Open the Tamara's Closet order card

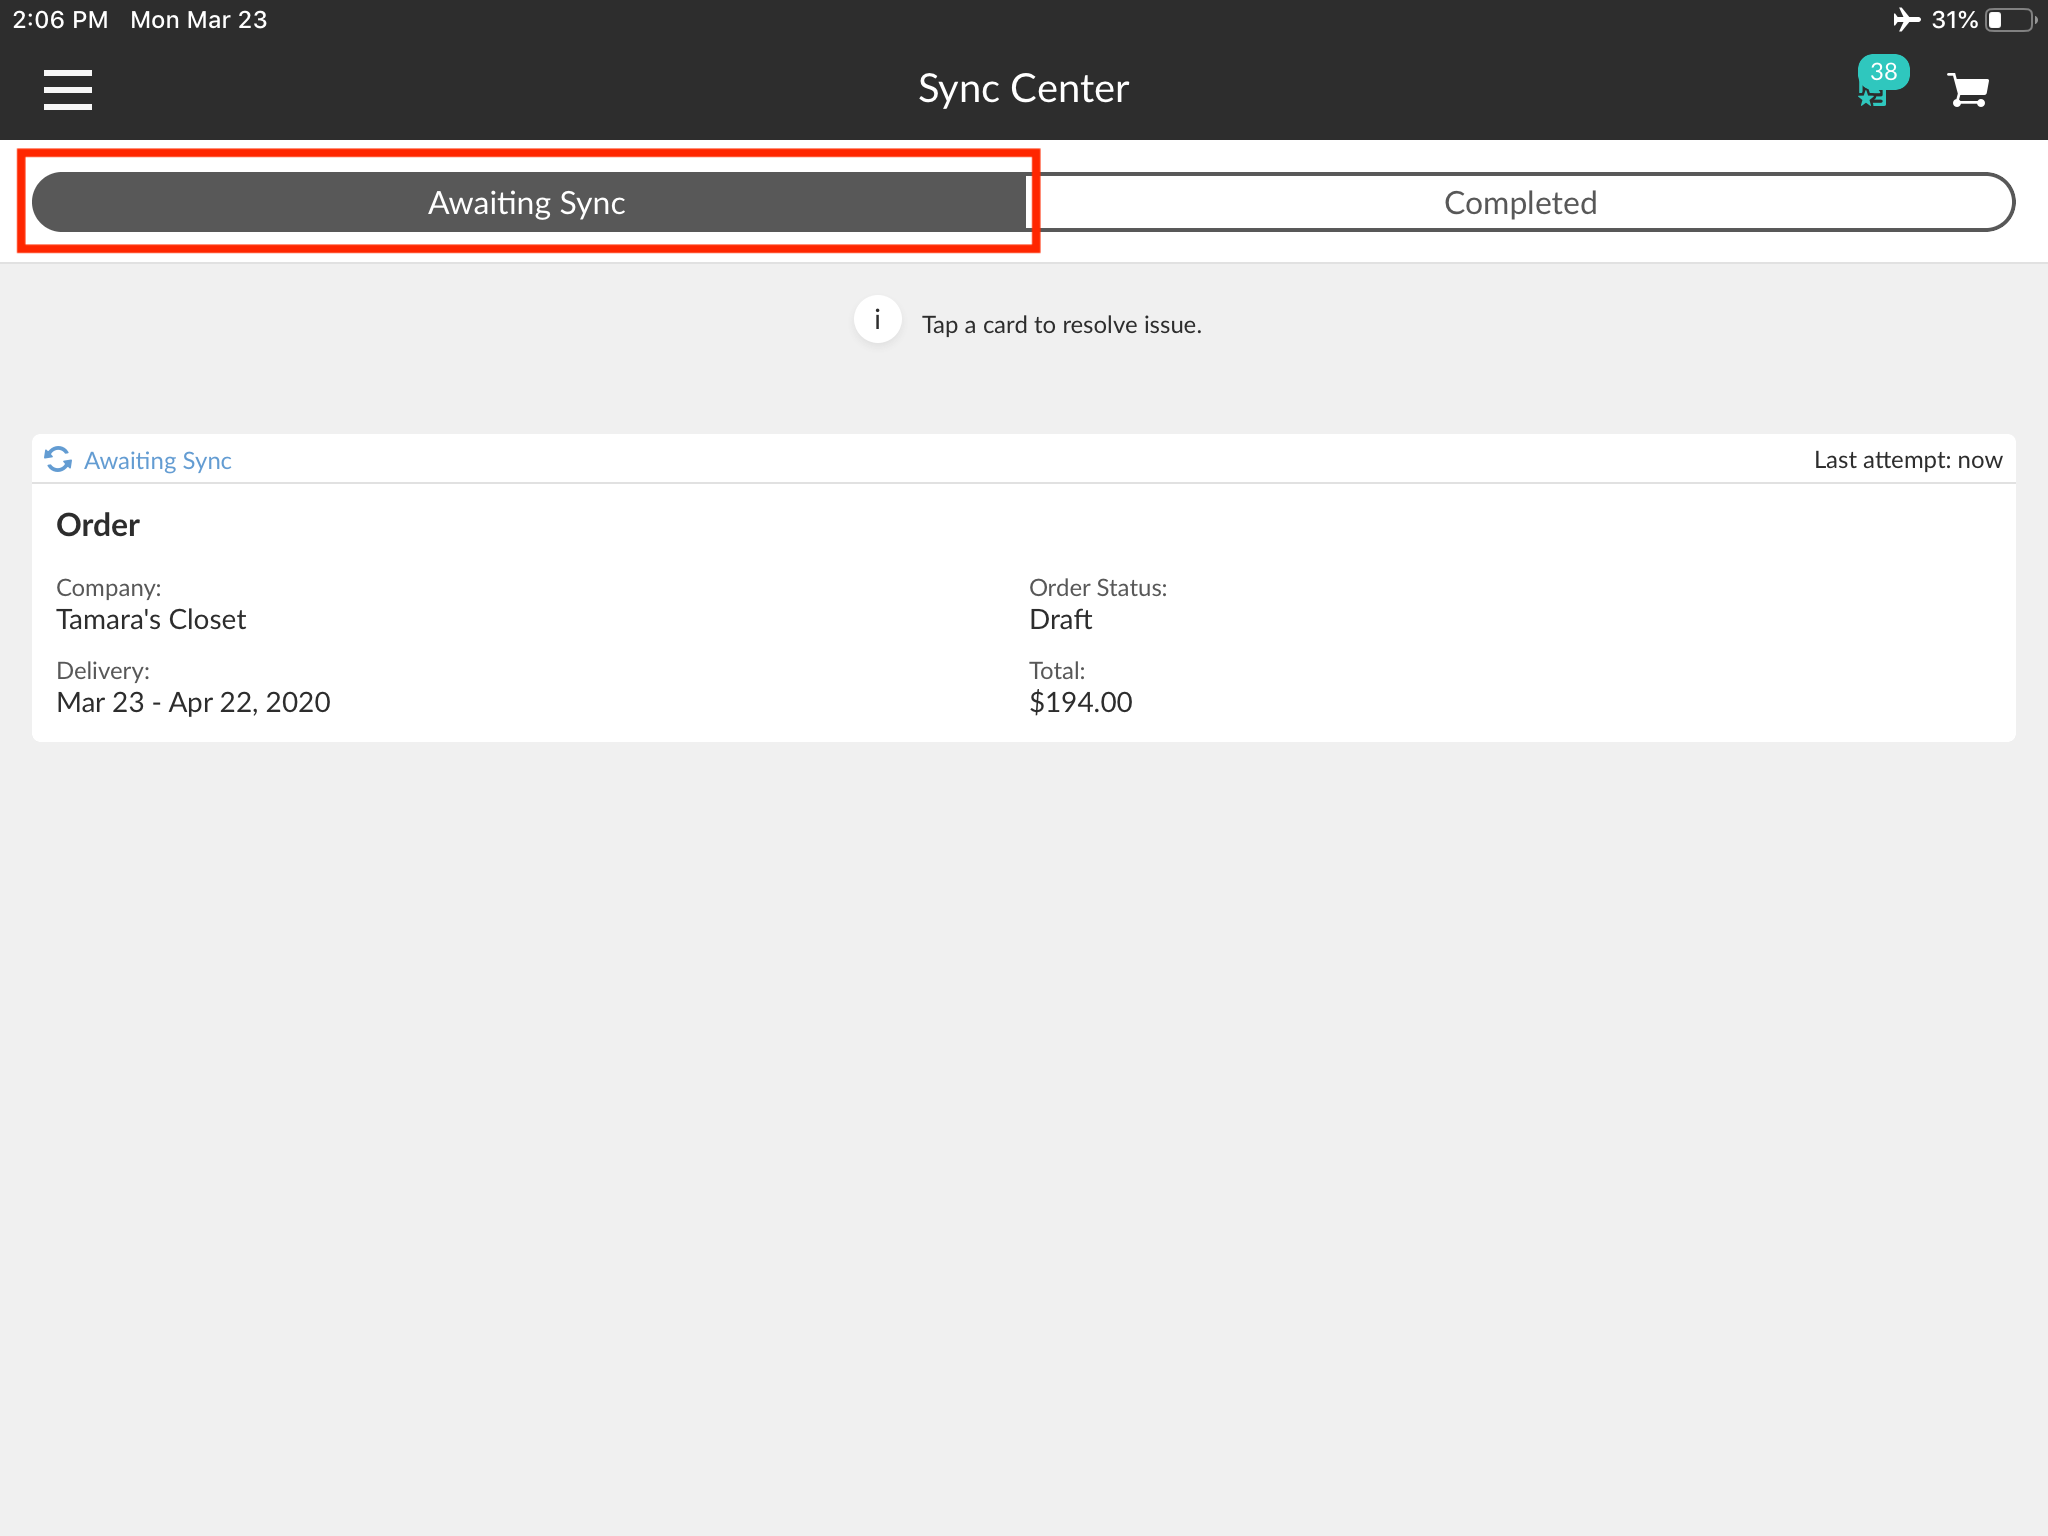[x=1024, y=588]
